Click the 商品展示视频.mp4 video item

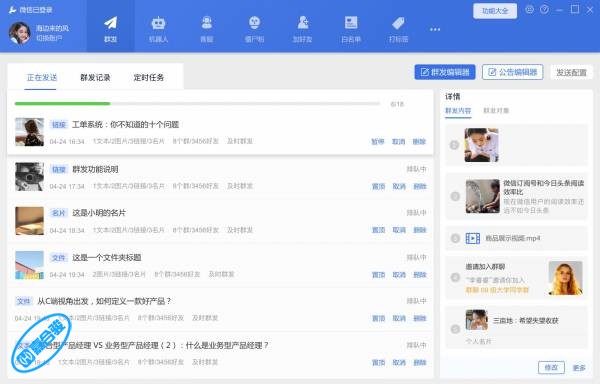516,238
